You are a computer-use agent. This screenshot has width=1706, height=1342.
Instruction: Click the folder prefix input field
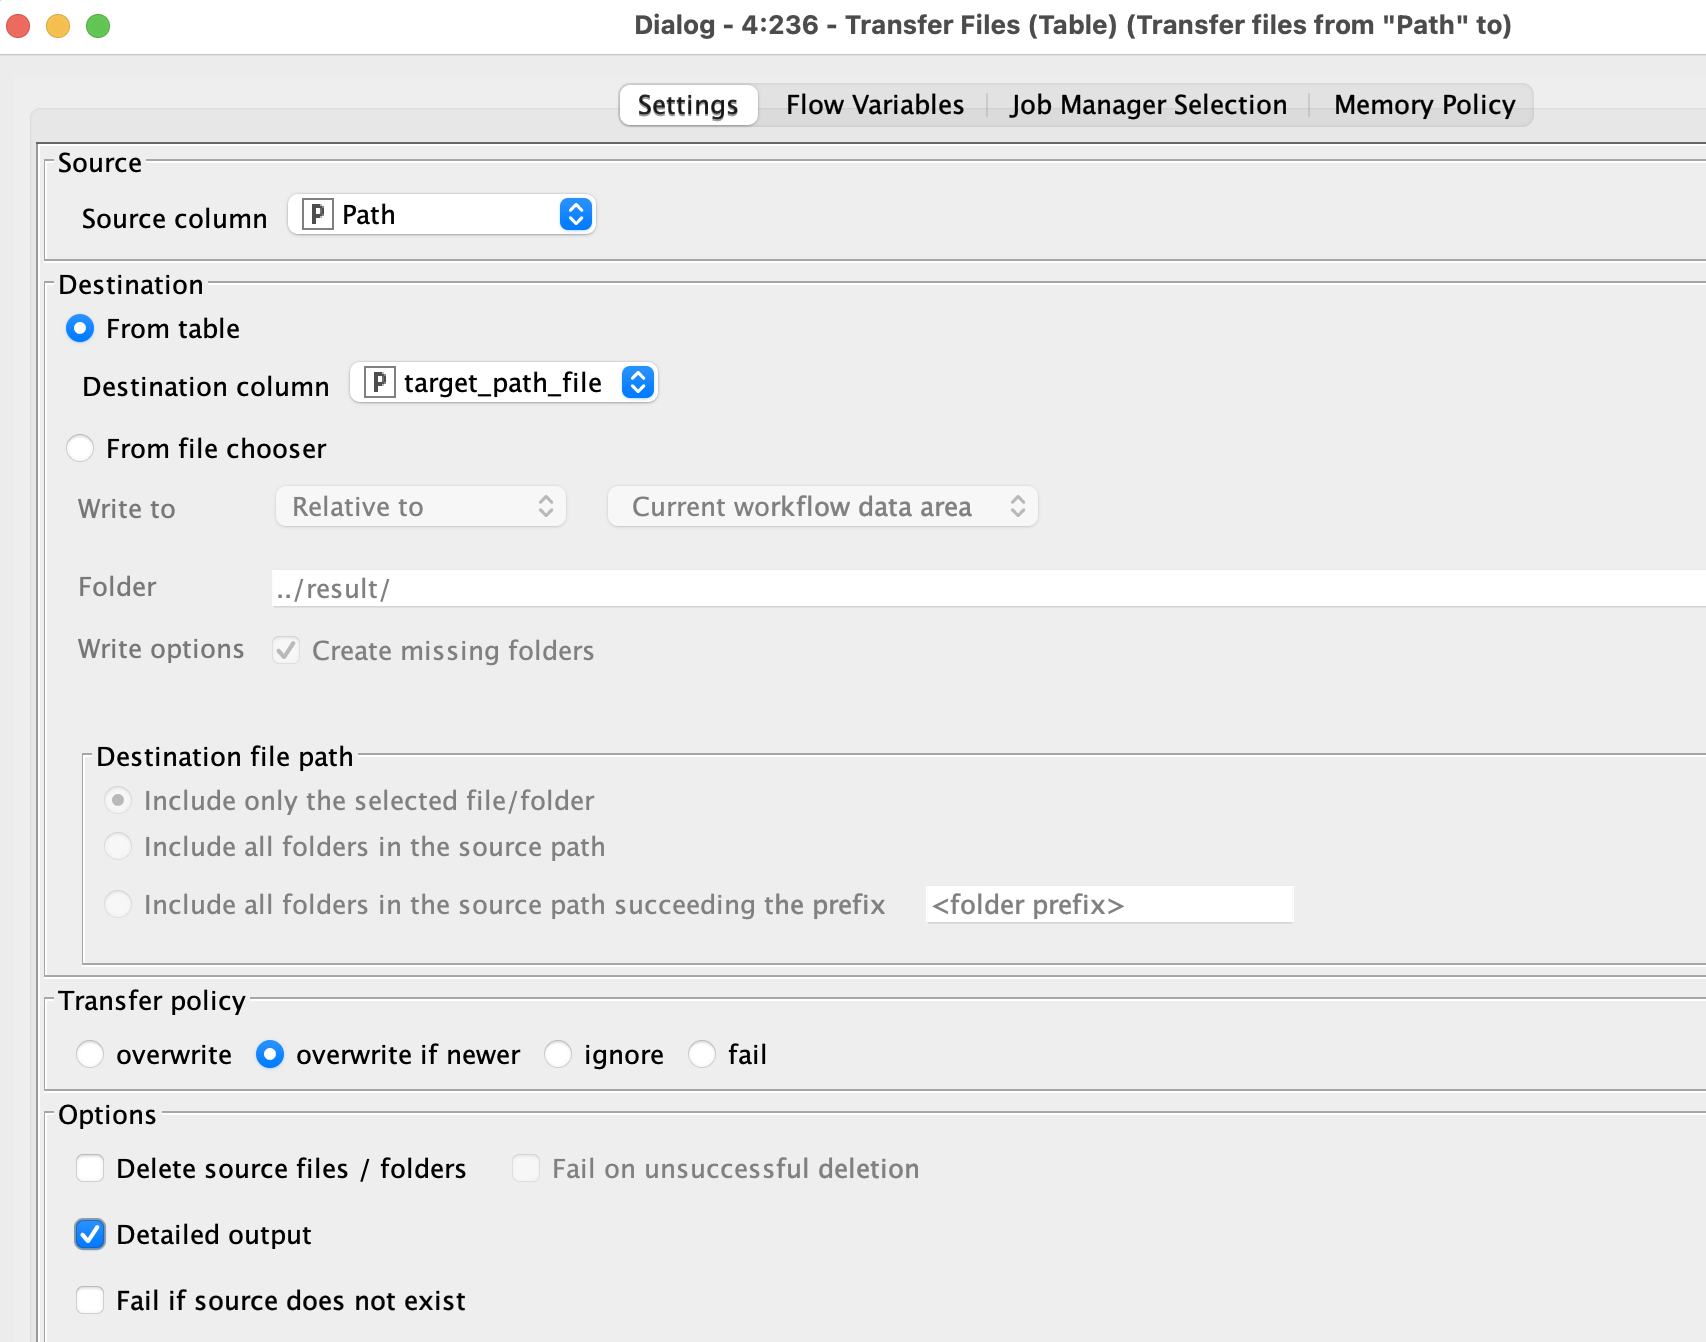coord(1108,904)
